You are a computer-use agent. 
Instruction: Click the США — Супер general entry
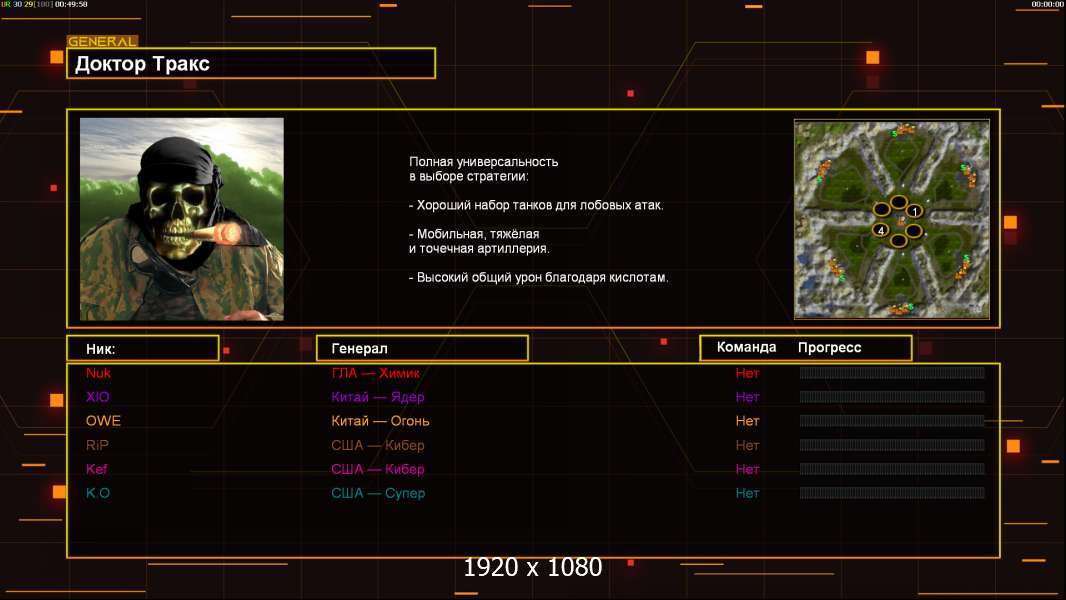coord(378,493)
